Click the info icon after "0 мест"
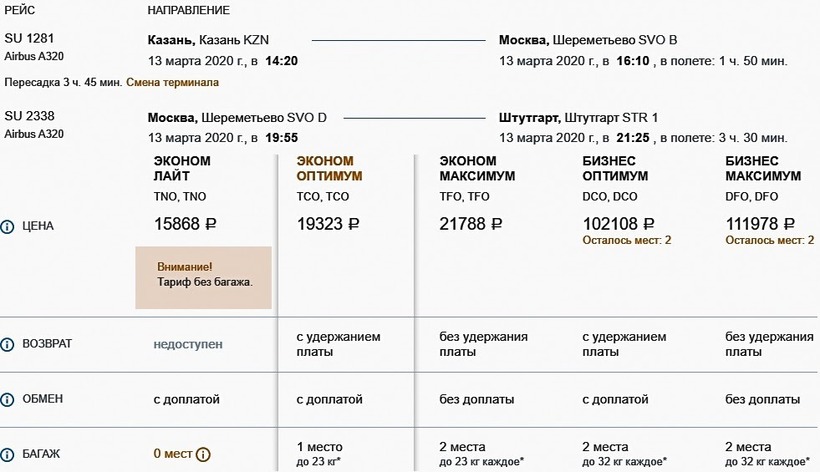 (203, 454)
